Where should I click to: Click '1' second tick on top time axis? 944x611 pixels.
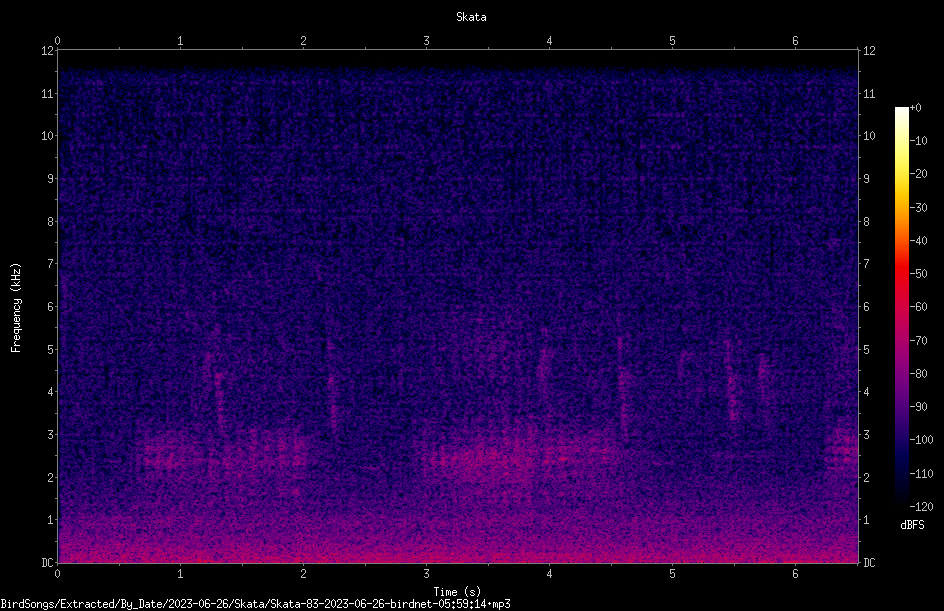click(x=180, y=41)
